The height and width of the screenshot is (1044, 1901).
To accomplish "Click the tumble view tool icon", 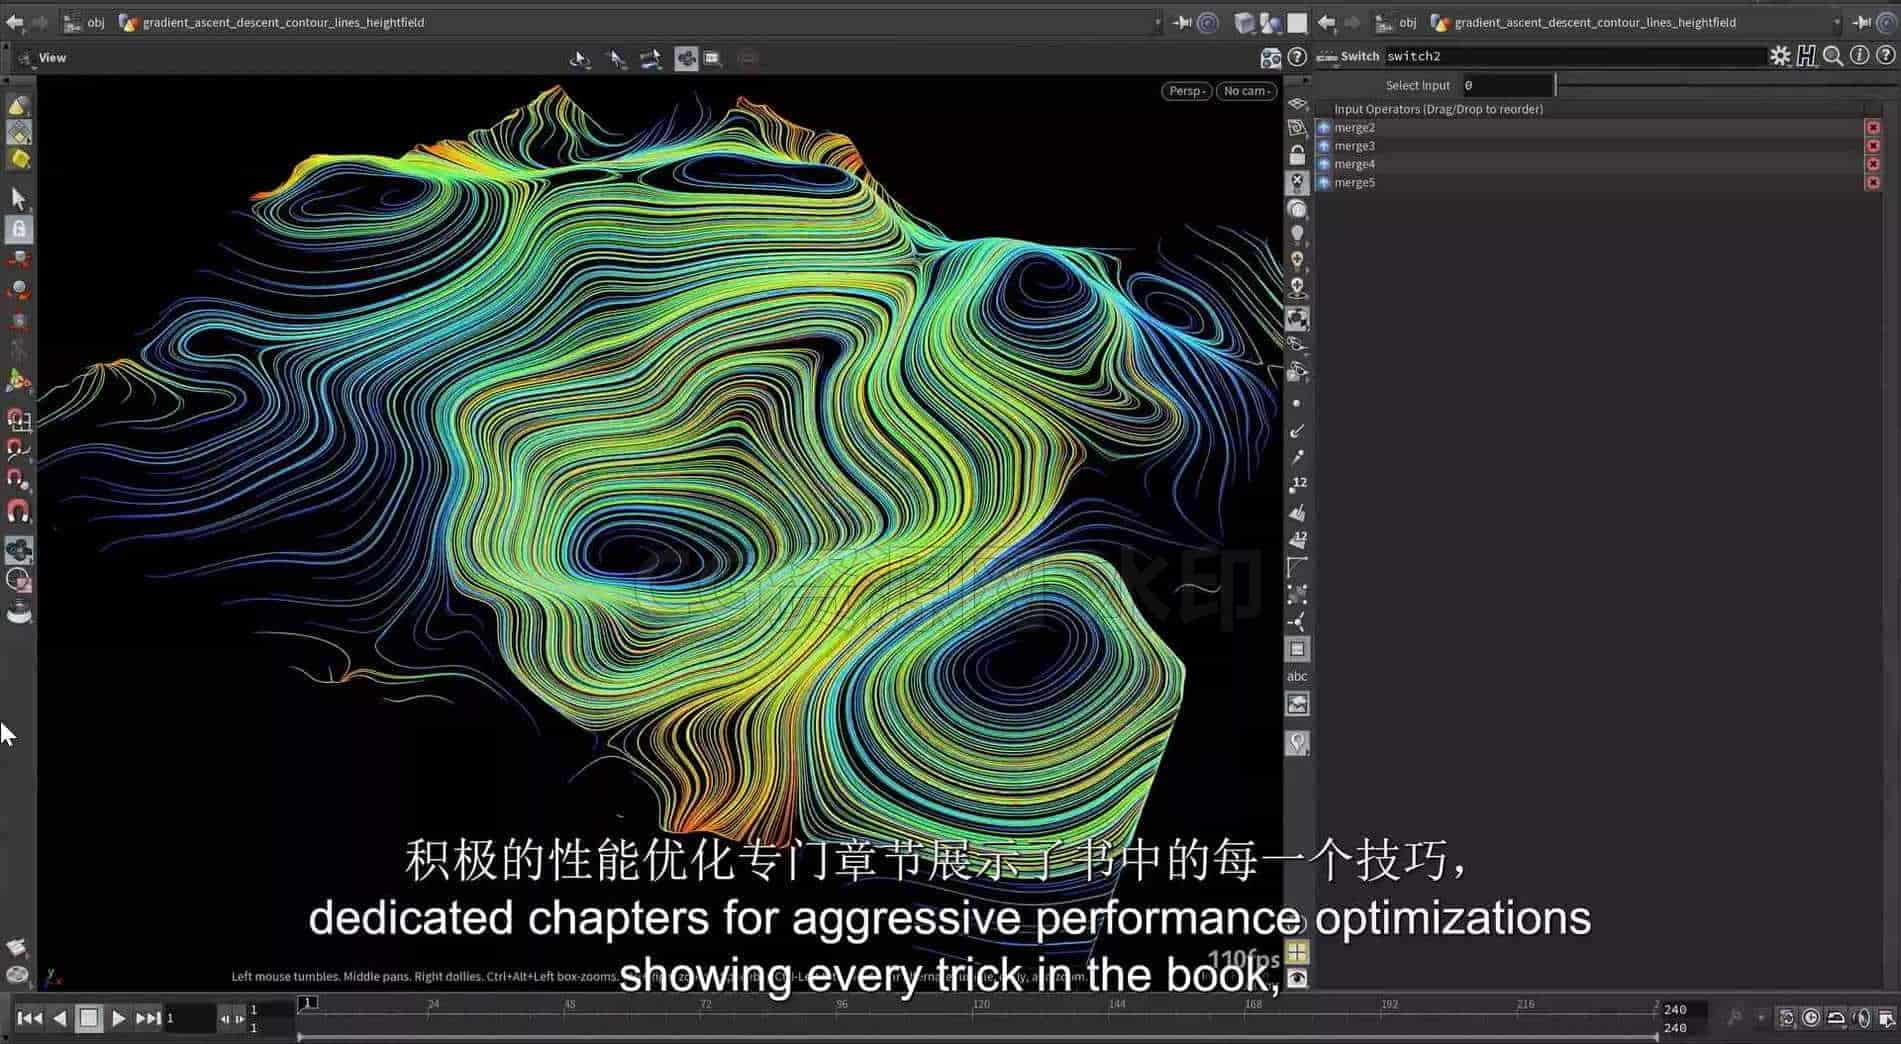I will pyautogui.click(x=580, y=59).
